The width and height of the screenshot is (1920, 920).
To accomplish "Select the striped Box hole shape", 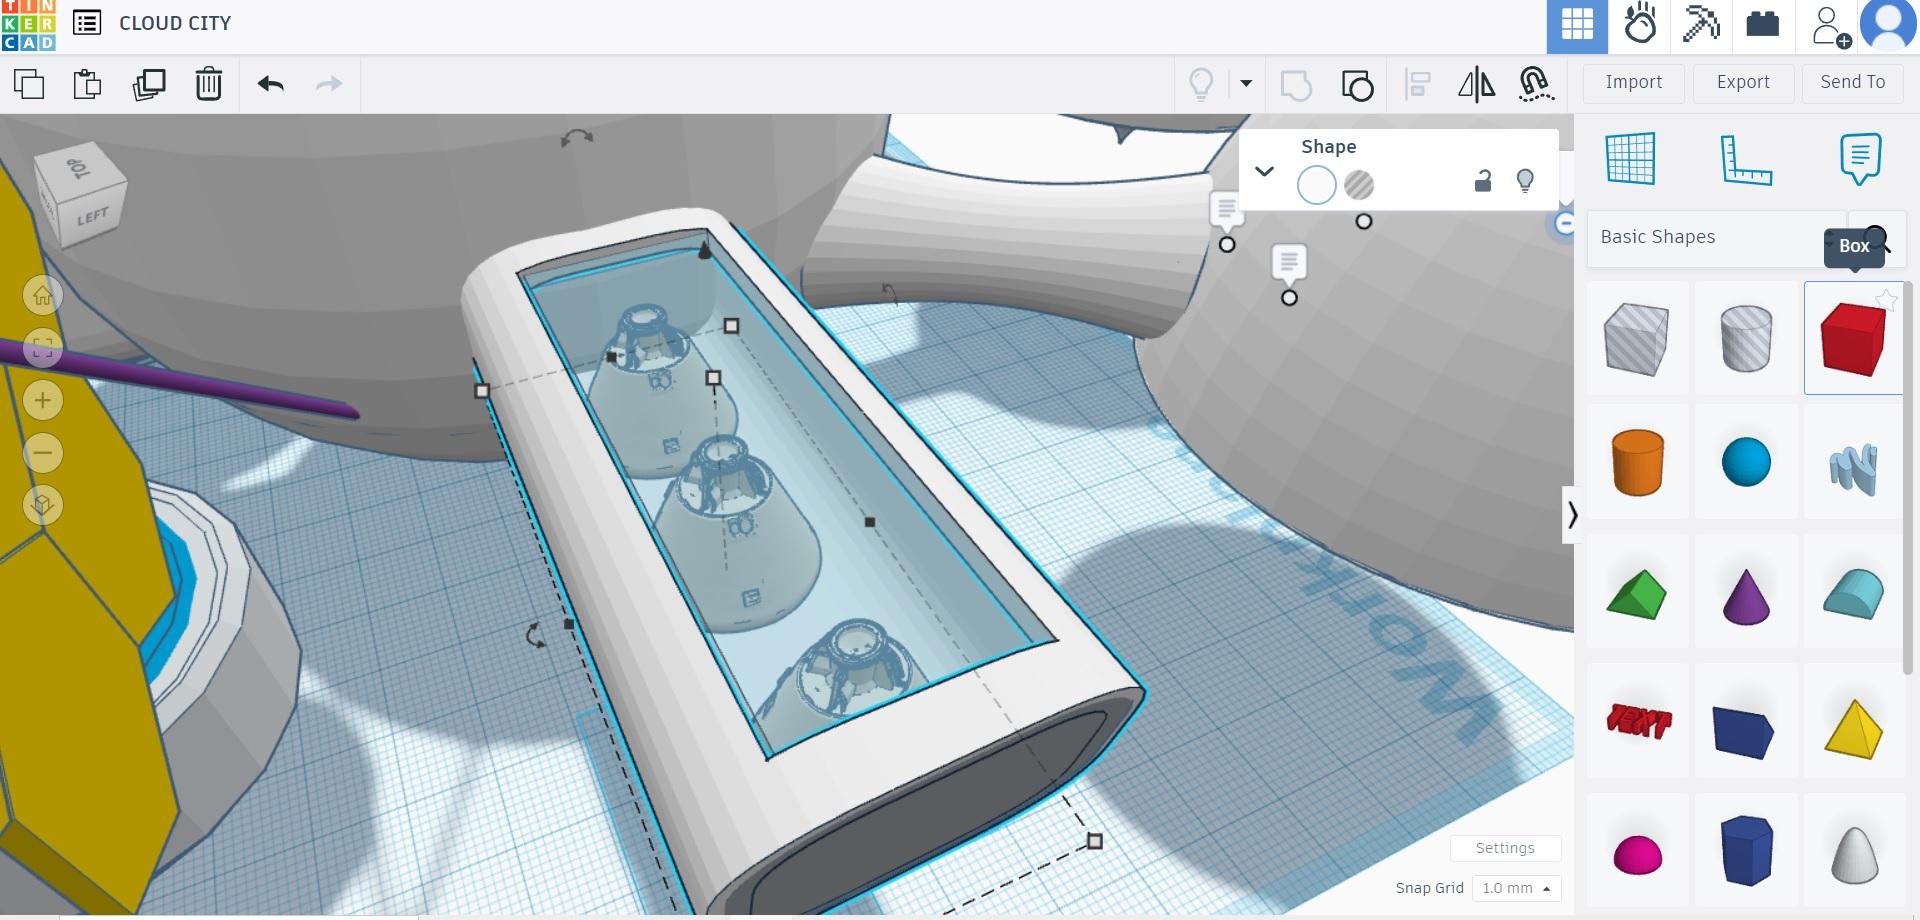I will pyautogui.click(x=1636, y=339).
